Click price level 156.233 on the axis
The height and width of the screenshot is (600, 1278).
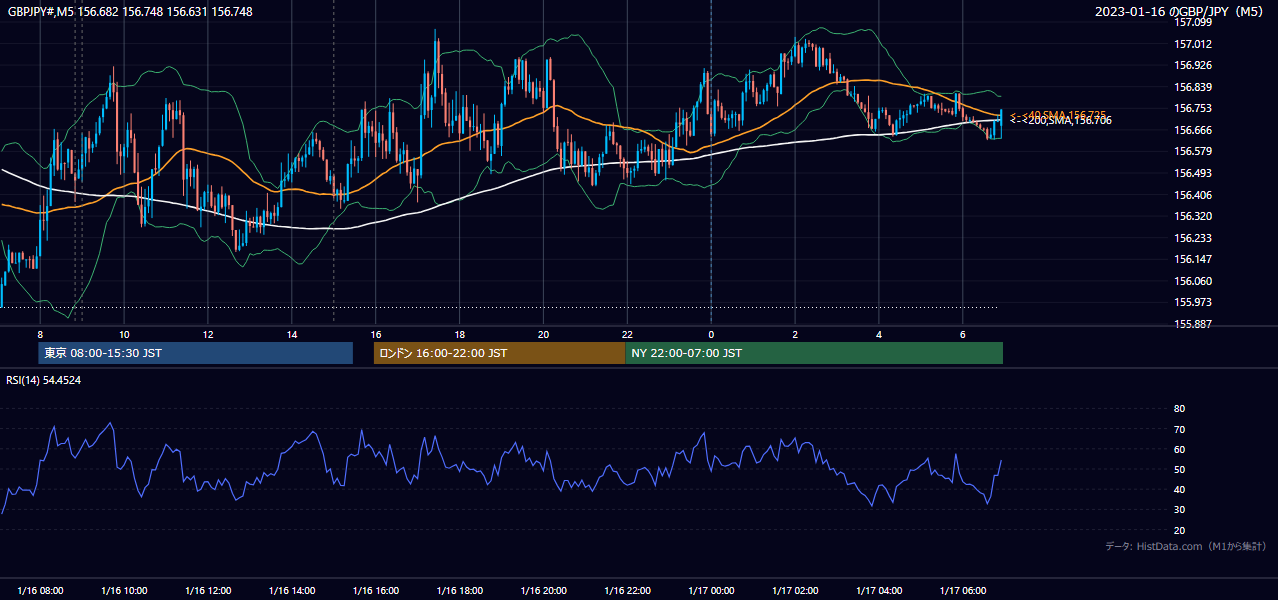pyautogui.click(x=1193, y=238)
